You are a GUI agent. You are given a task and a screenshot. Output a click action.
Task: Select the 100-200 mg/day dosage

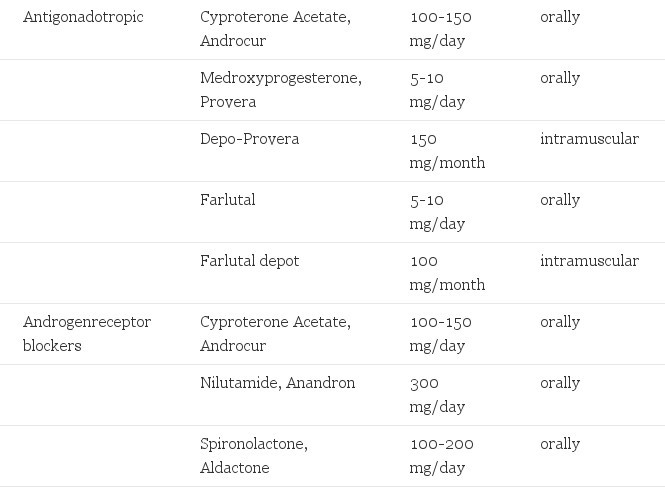[x=441, y=456]
